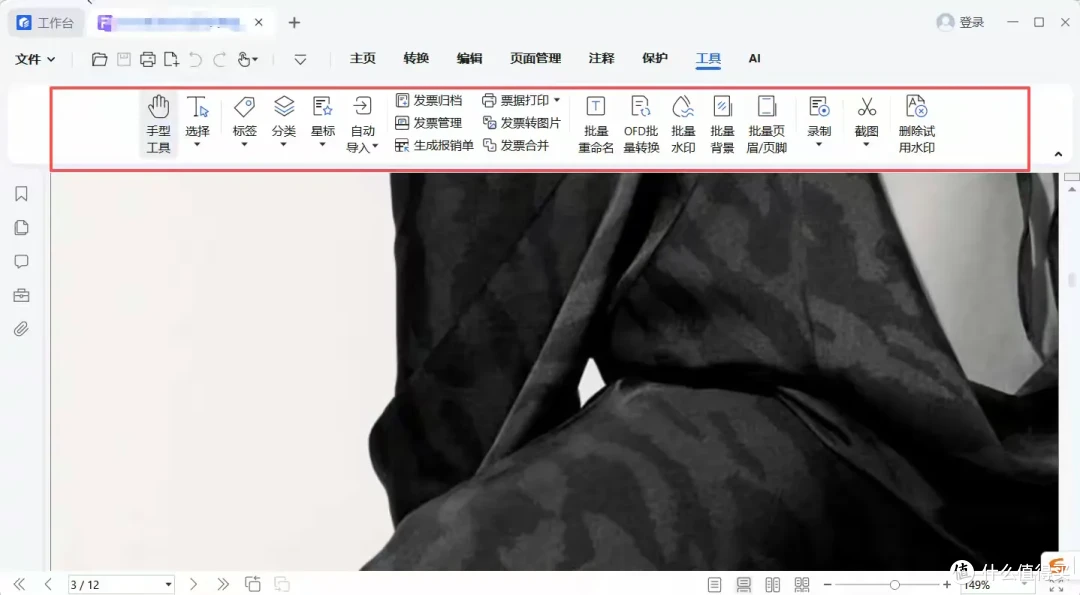Viewport: 1080px width, 595px height.
Task: Select single page view mode
Action: pos(714,585)
